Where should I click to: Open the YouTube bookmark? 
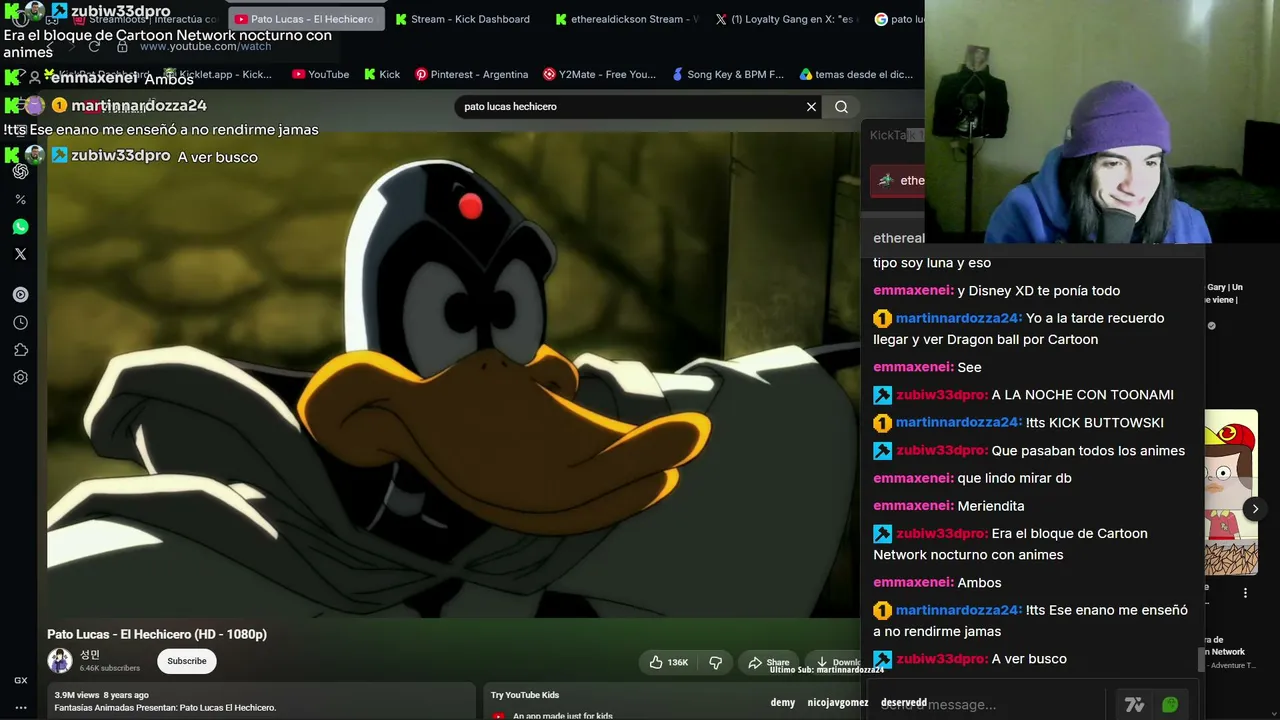tap(320, 74)
